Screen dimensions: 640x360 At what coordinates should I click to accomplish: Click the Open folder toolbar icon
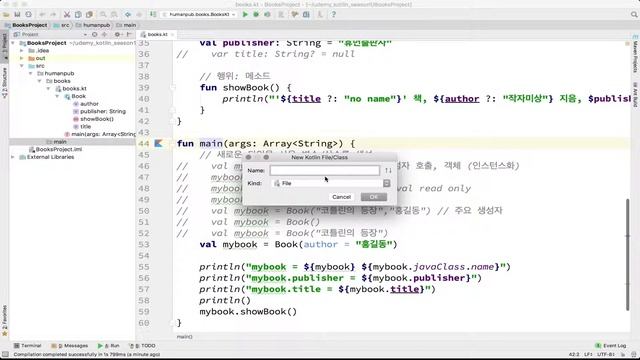[x=6, y=14]
